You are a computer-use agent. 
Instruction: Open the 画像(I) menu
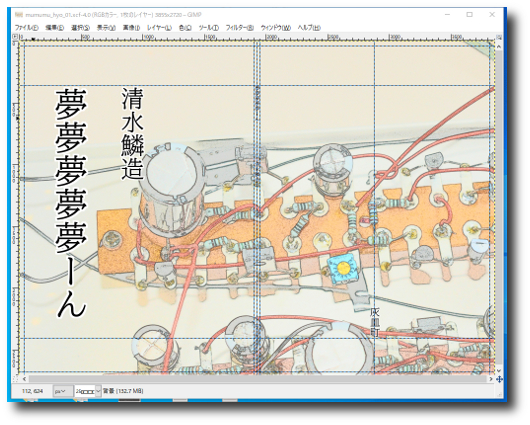(x=131, y=28)
